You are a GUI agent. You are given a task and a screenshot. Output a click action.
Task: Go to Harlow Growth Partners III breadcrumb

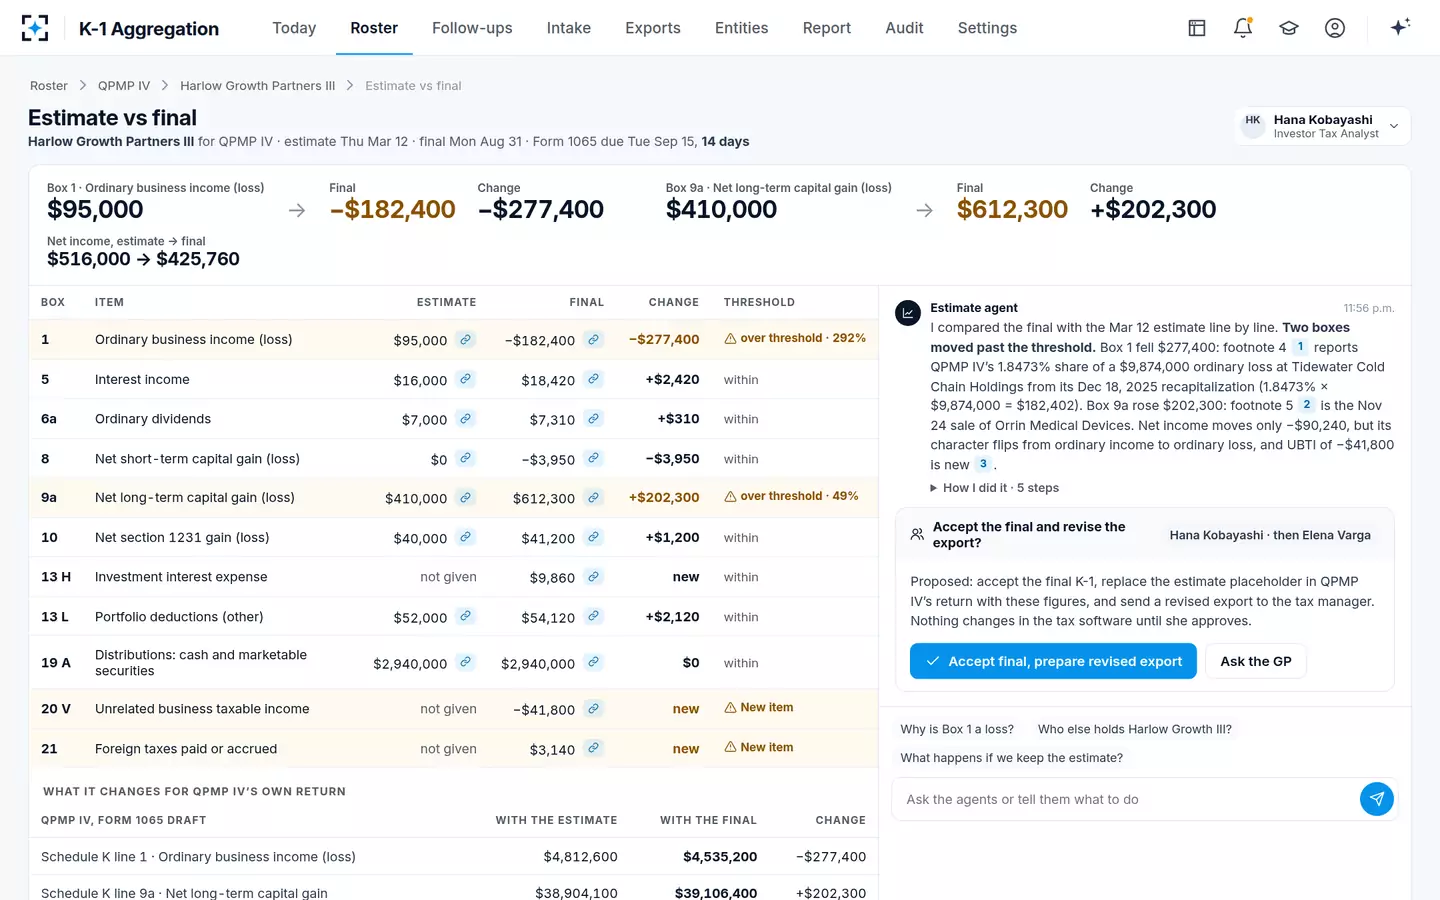pyautogui.click(x=258, y=86)
